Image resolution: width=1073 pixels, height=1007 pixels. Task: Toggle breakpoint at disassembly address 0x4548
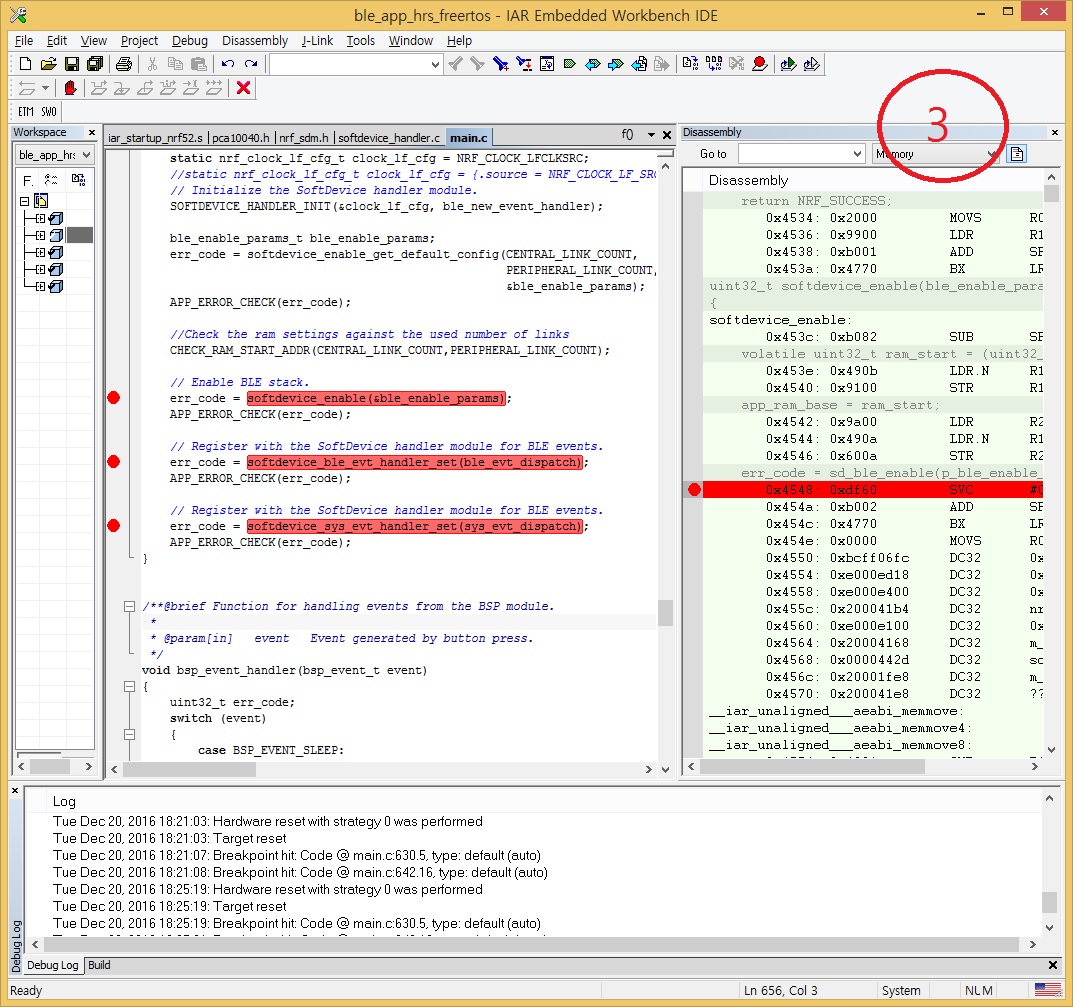[694, 489]
